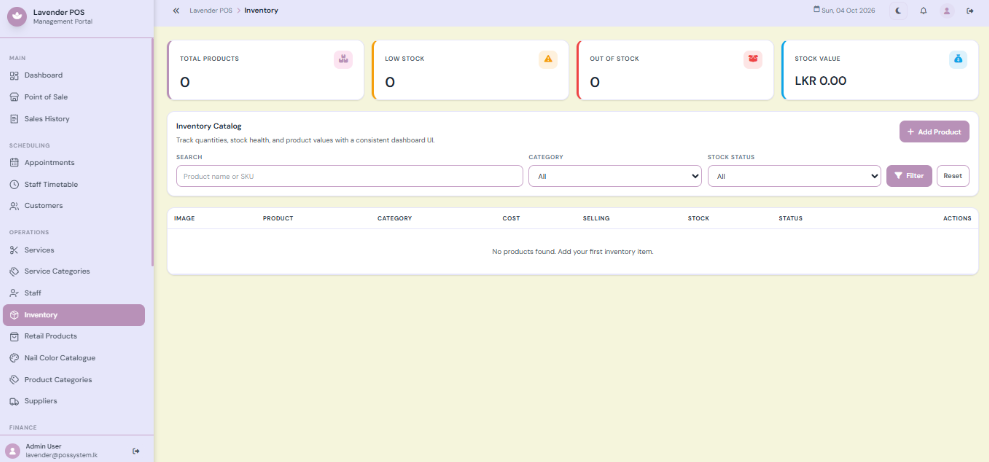Click Customers people icon
Viewport: 989px width, 462px height.
pos(14,206)
